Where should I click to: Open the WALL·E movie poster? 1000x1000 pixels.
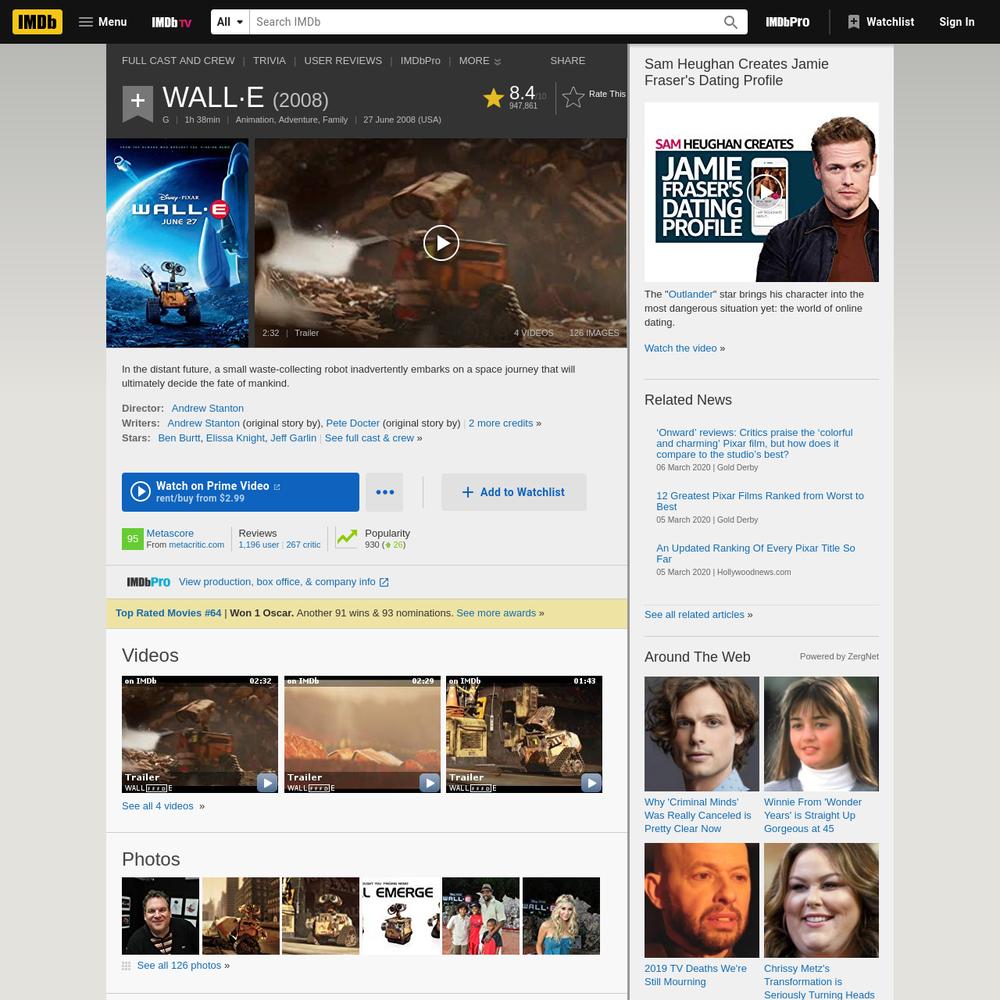click(x=177, y=243)
